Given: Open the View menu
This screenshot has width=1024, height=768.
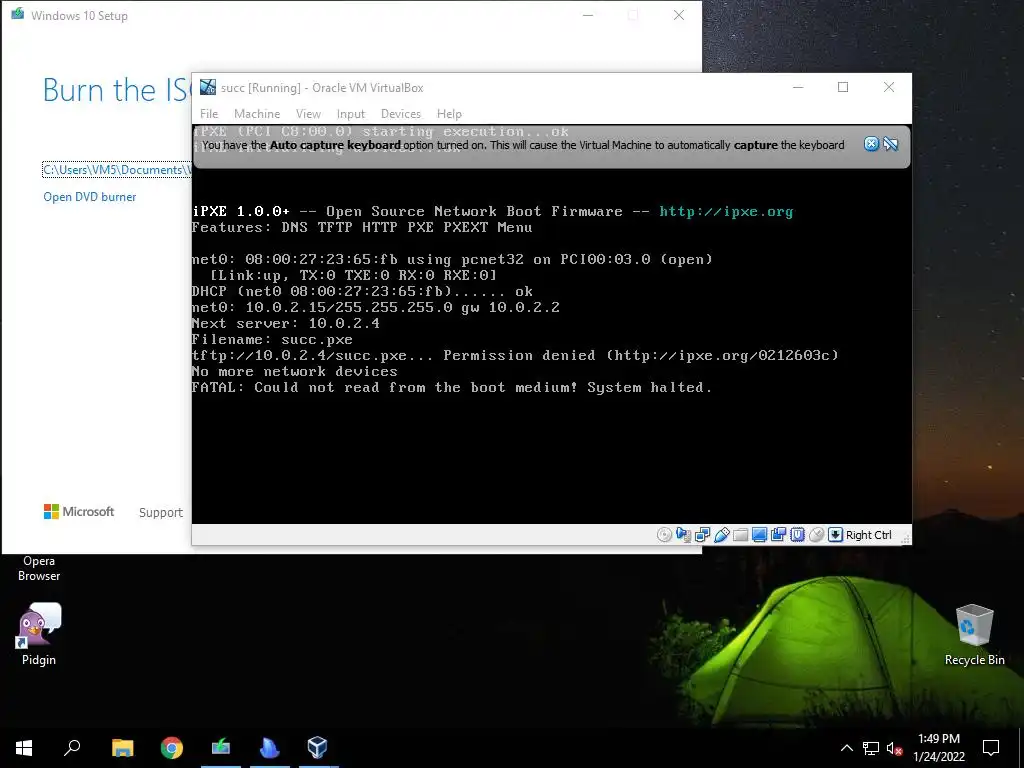Looking at the screenshot, I should click(x=308, y=114).
